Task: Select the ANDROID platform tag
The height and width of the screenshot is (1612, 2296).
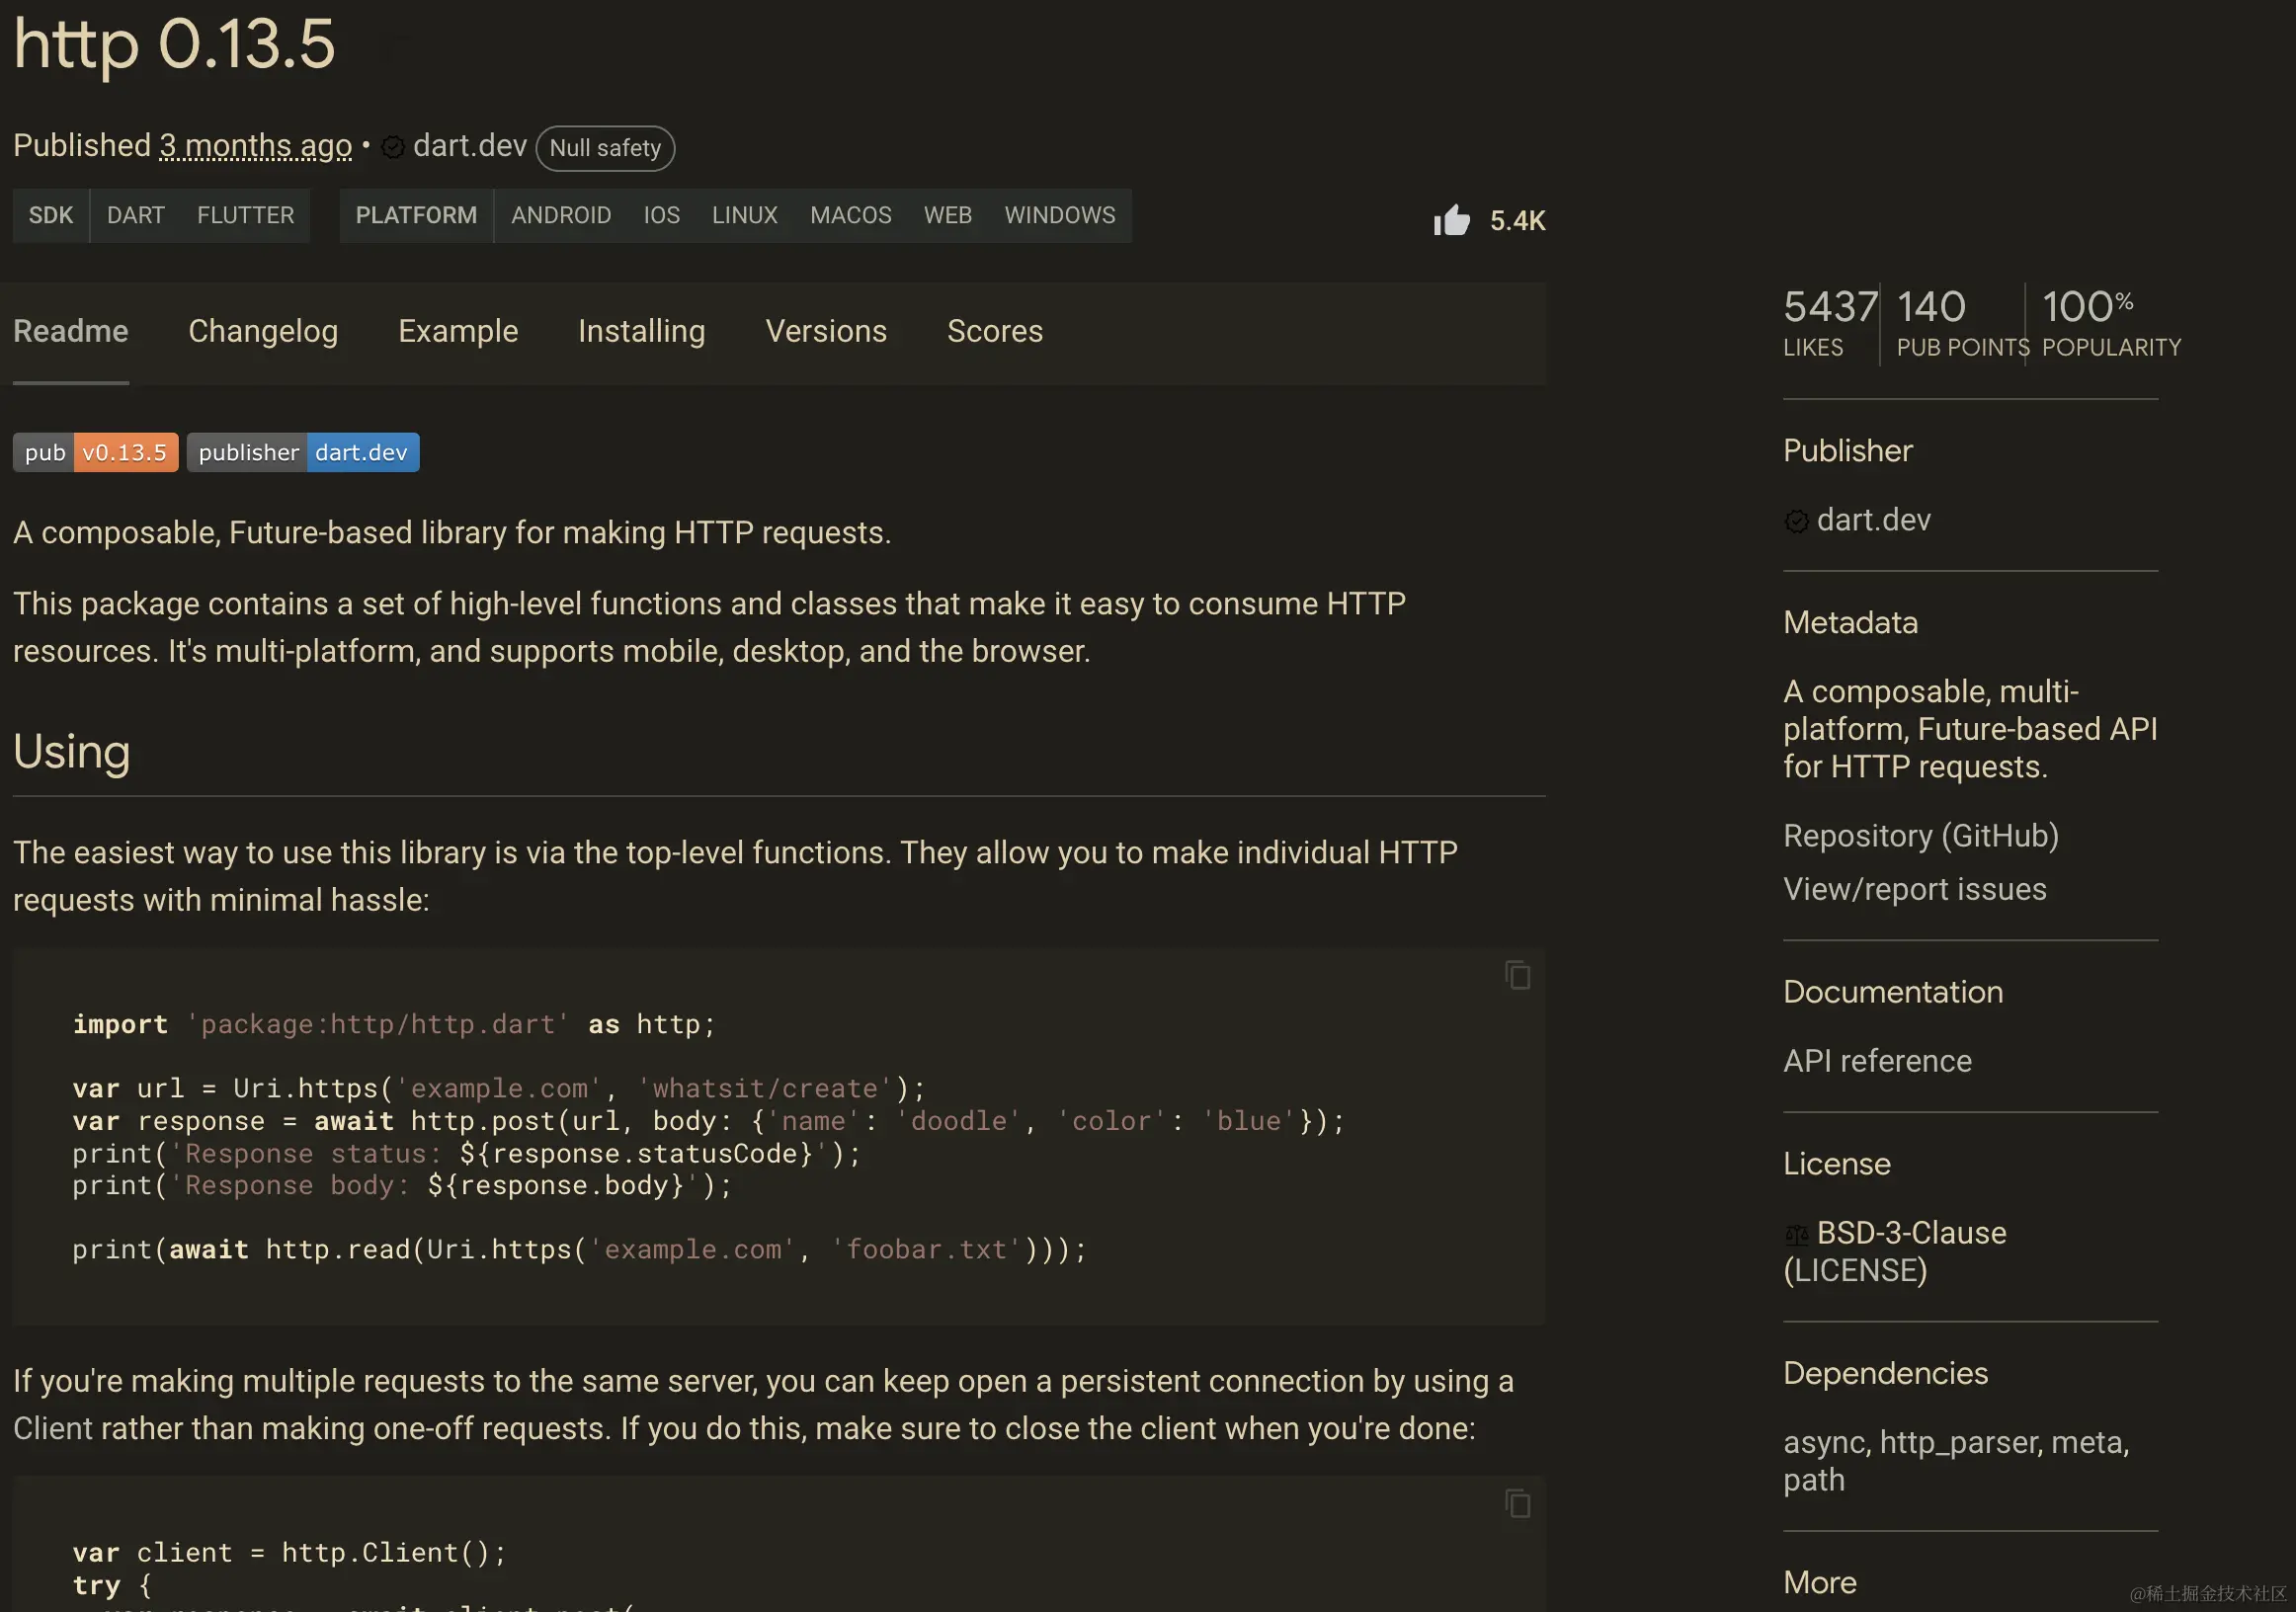Action: pos(561,215)
